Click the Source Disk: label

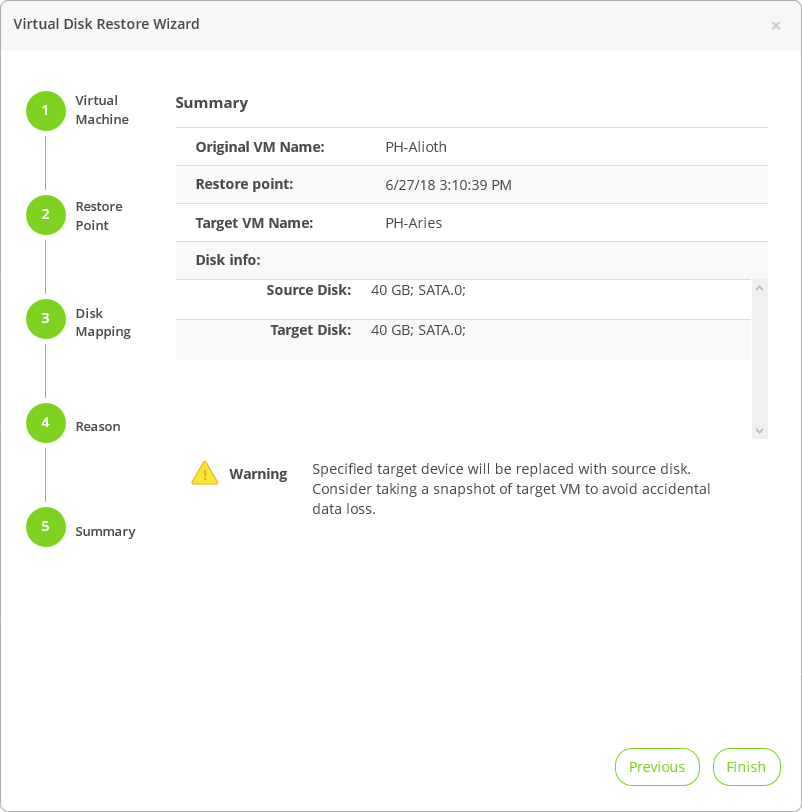click(x=309, y=290)
